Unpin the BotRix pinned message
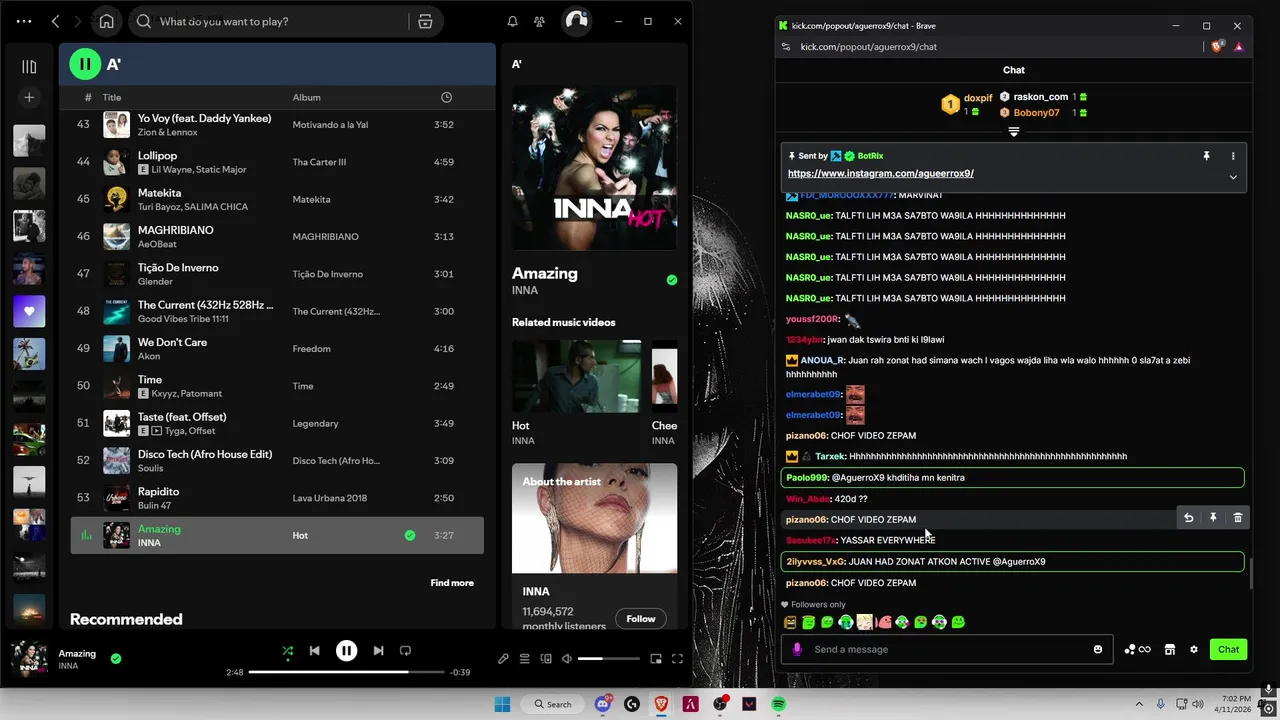This screenshot has width=1280, height=720. coord(1206,156)
